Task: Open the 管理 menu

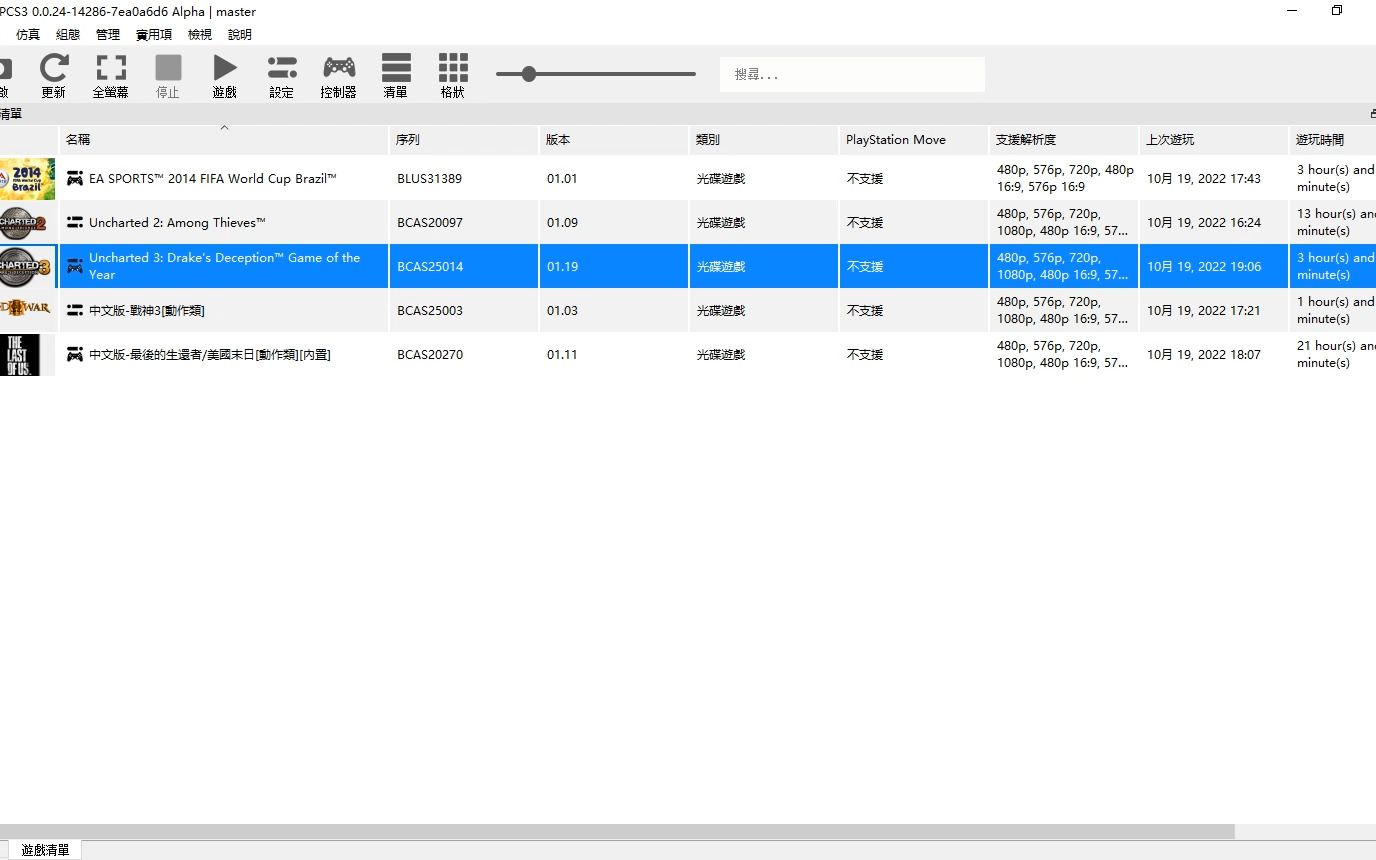Action: pos(108,34)
